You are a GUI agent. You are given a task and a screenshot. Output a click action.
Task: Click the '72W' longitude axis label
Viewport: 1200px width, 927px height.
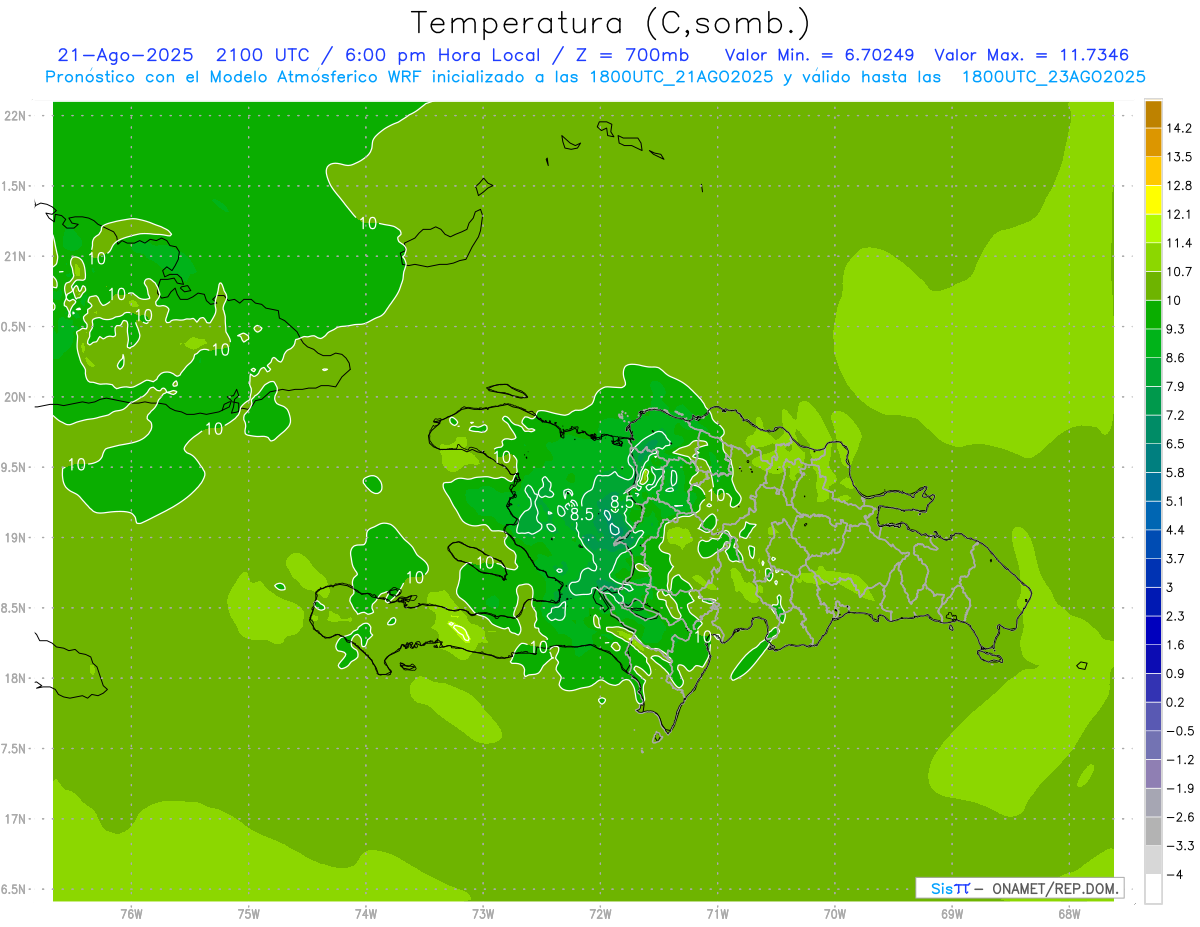pos(600,914)
